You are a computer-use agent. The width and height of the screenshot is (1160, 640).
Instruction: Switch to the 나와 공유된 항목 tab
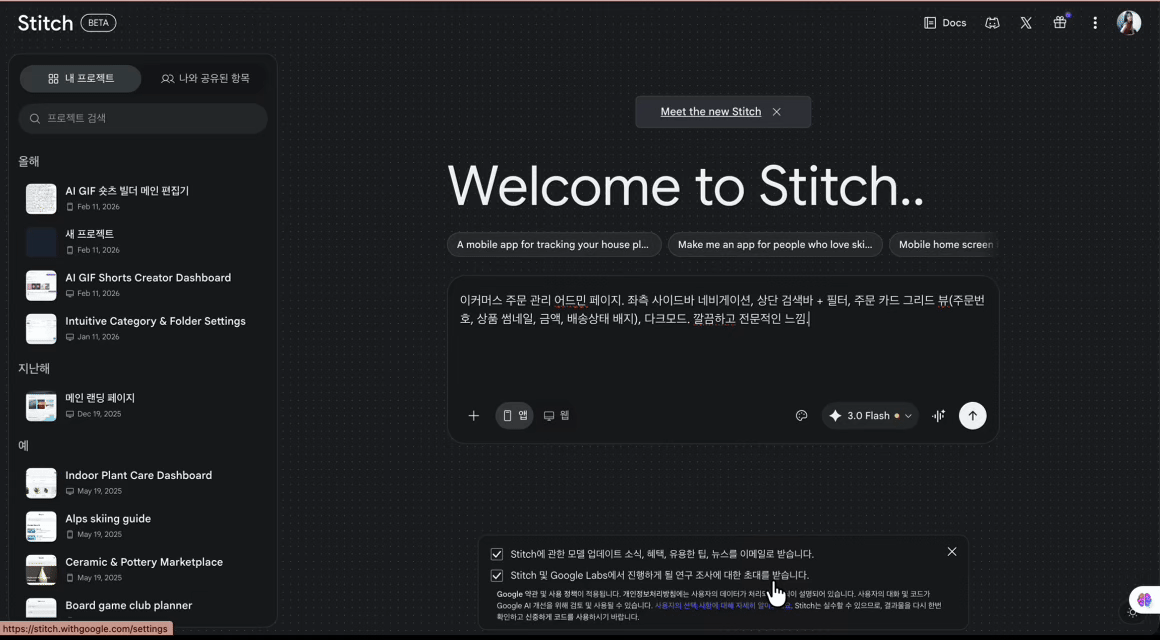[x=206, y=78]
